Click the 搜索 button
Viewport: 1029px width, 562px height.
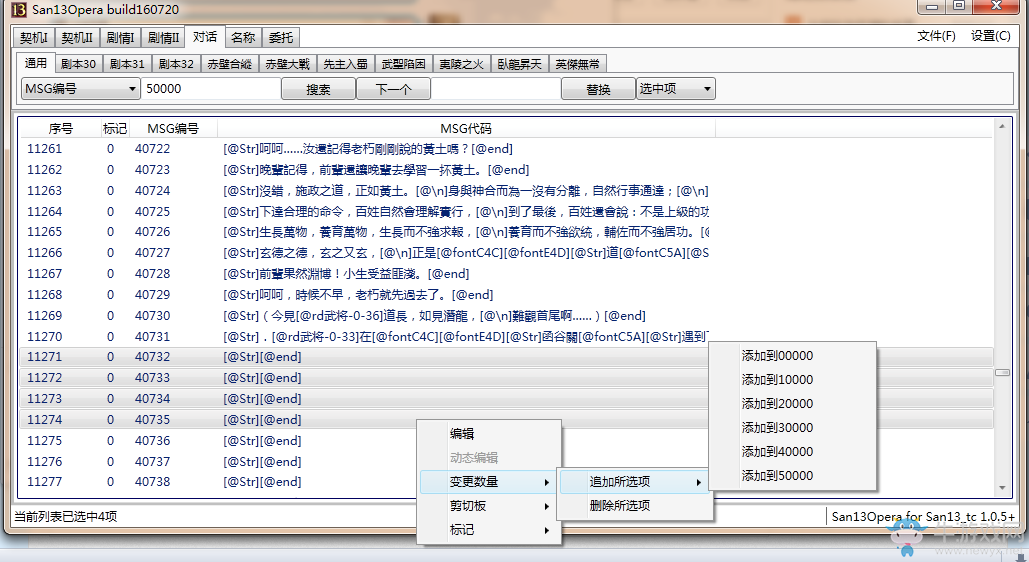click(318, 89)
